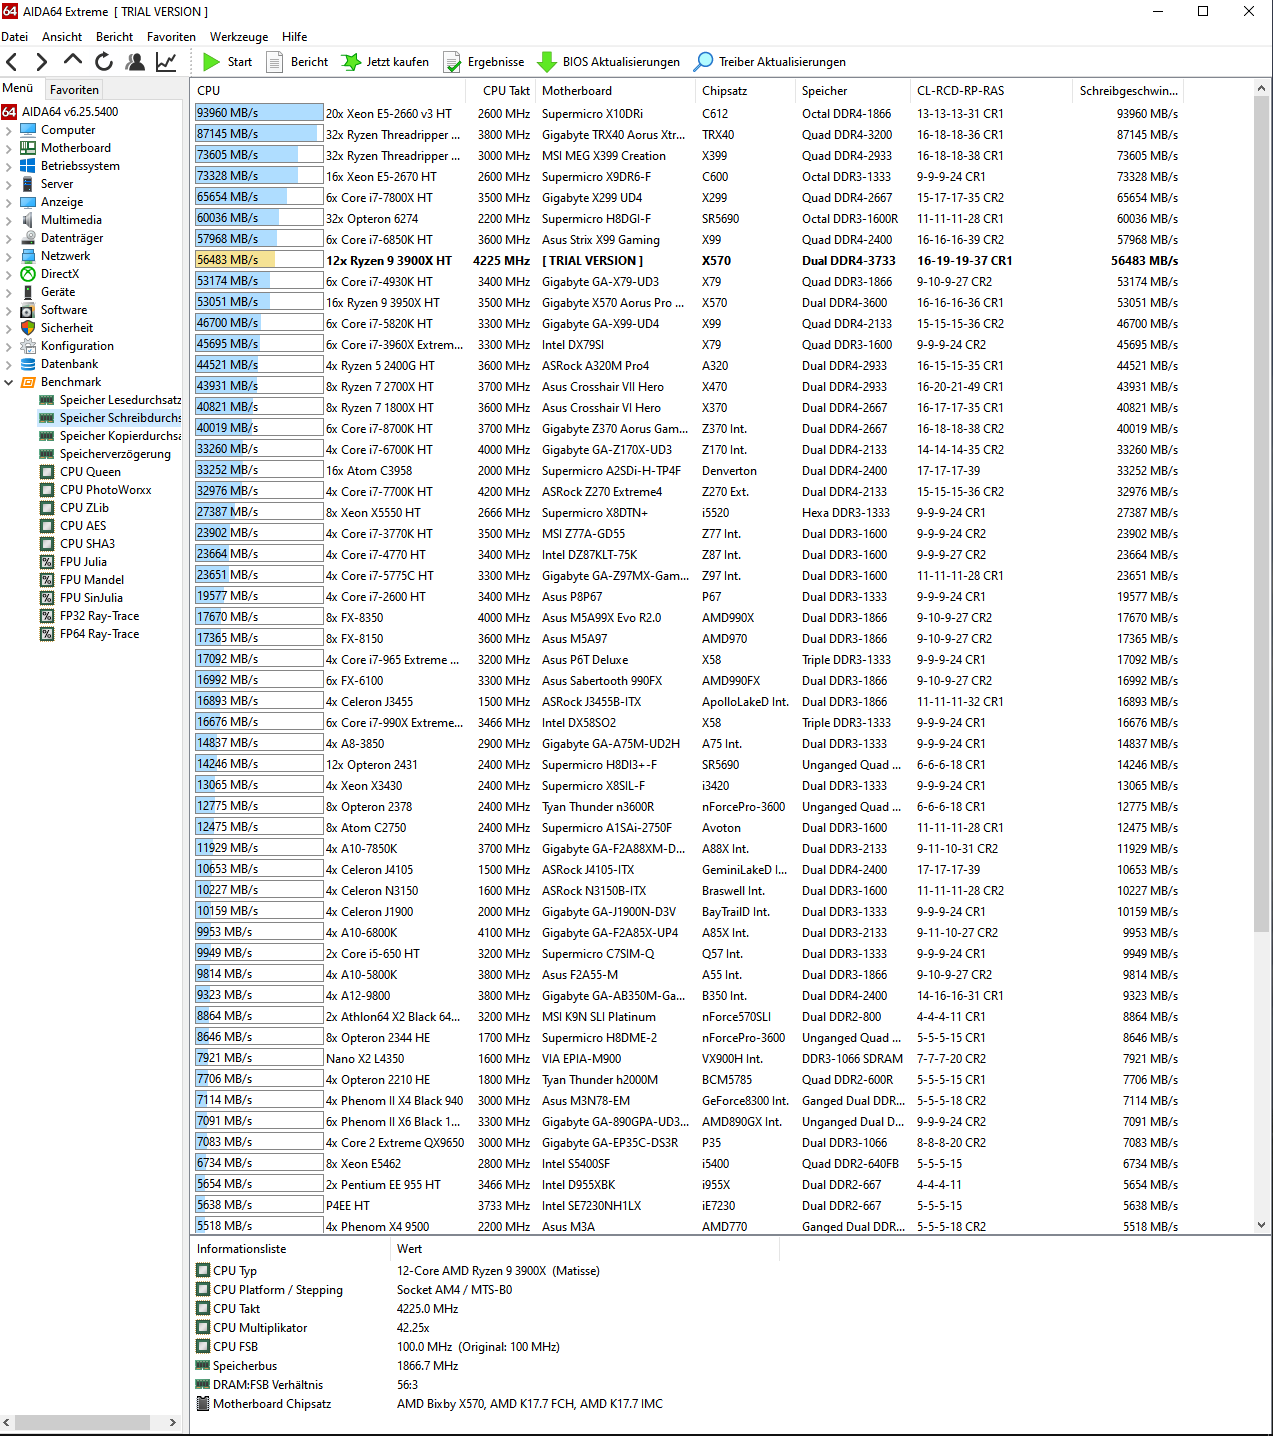Open Bericht report from toolbar
The image size is (1273, 1436).
(297, 62)
